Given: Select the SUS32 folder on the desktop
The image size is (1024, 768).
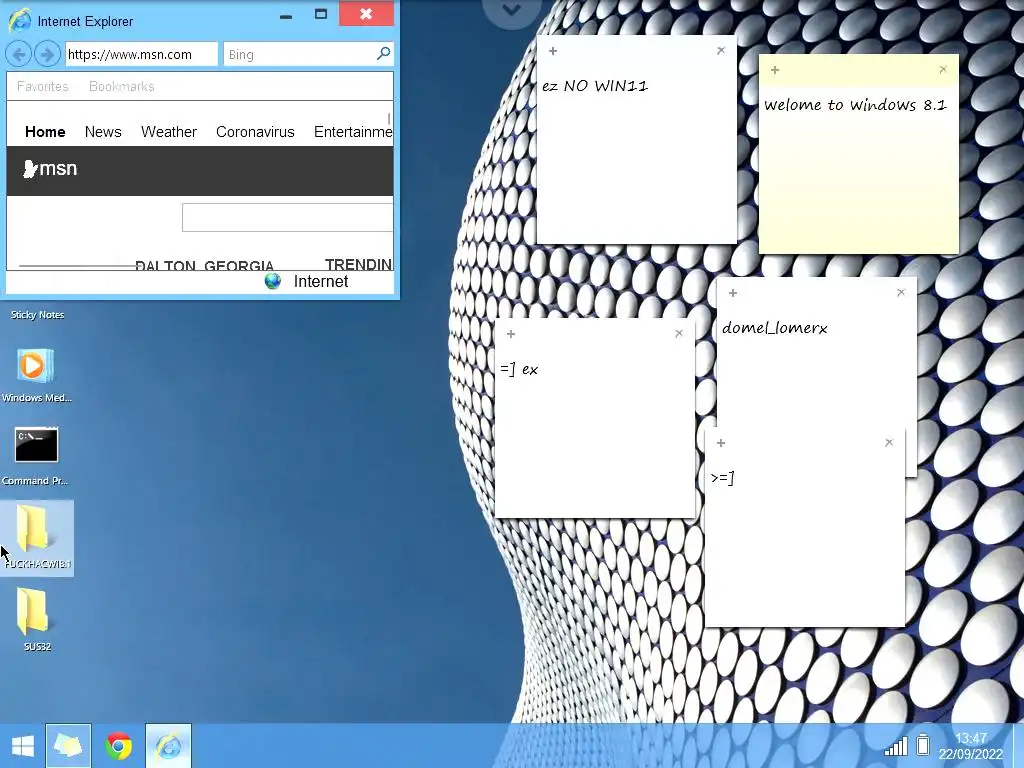Looking at the screenshot, I should (34, 619).
